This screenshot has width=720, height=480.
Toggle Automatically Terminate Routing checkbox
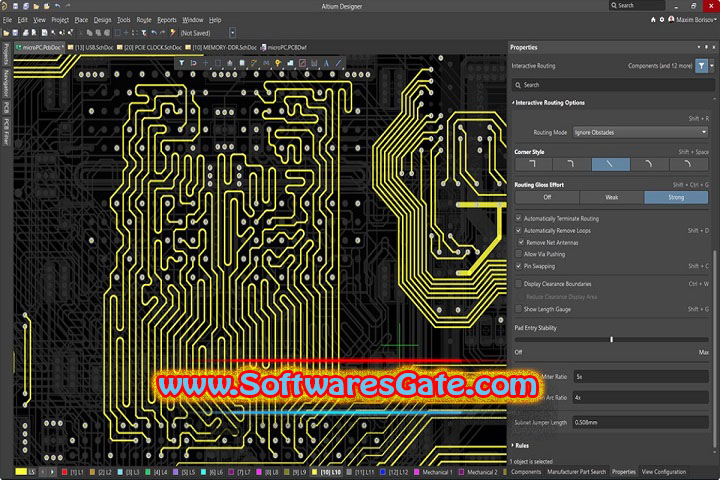pos(518,218)
